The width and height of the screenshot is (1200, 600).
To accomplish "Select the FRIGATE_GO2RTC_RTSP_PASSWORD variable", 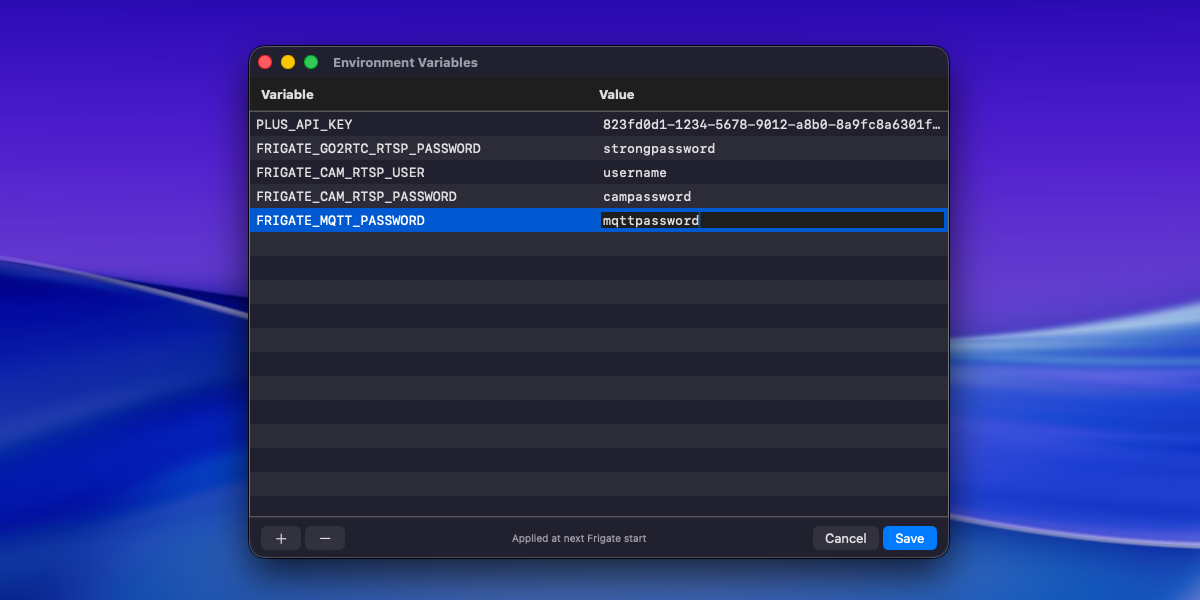I will click(368, 148).
